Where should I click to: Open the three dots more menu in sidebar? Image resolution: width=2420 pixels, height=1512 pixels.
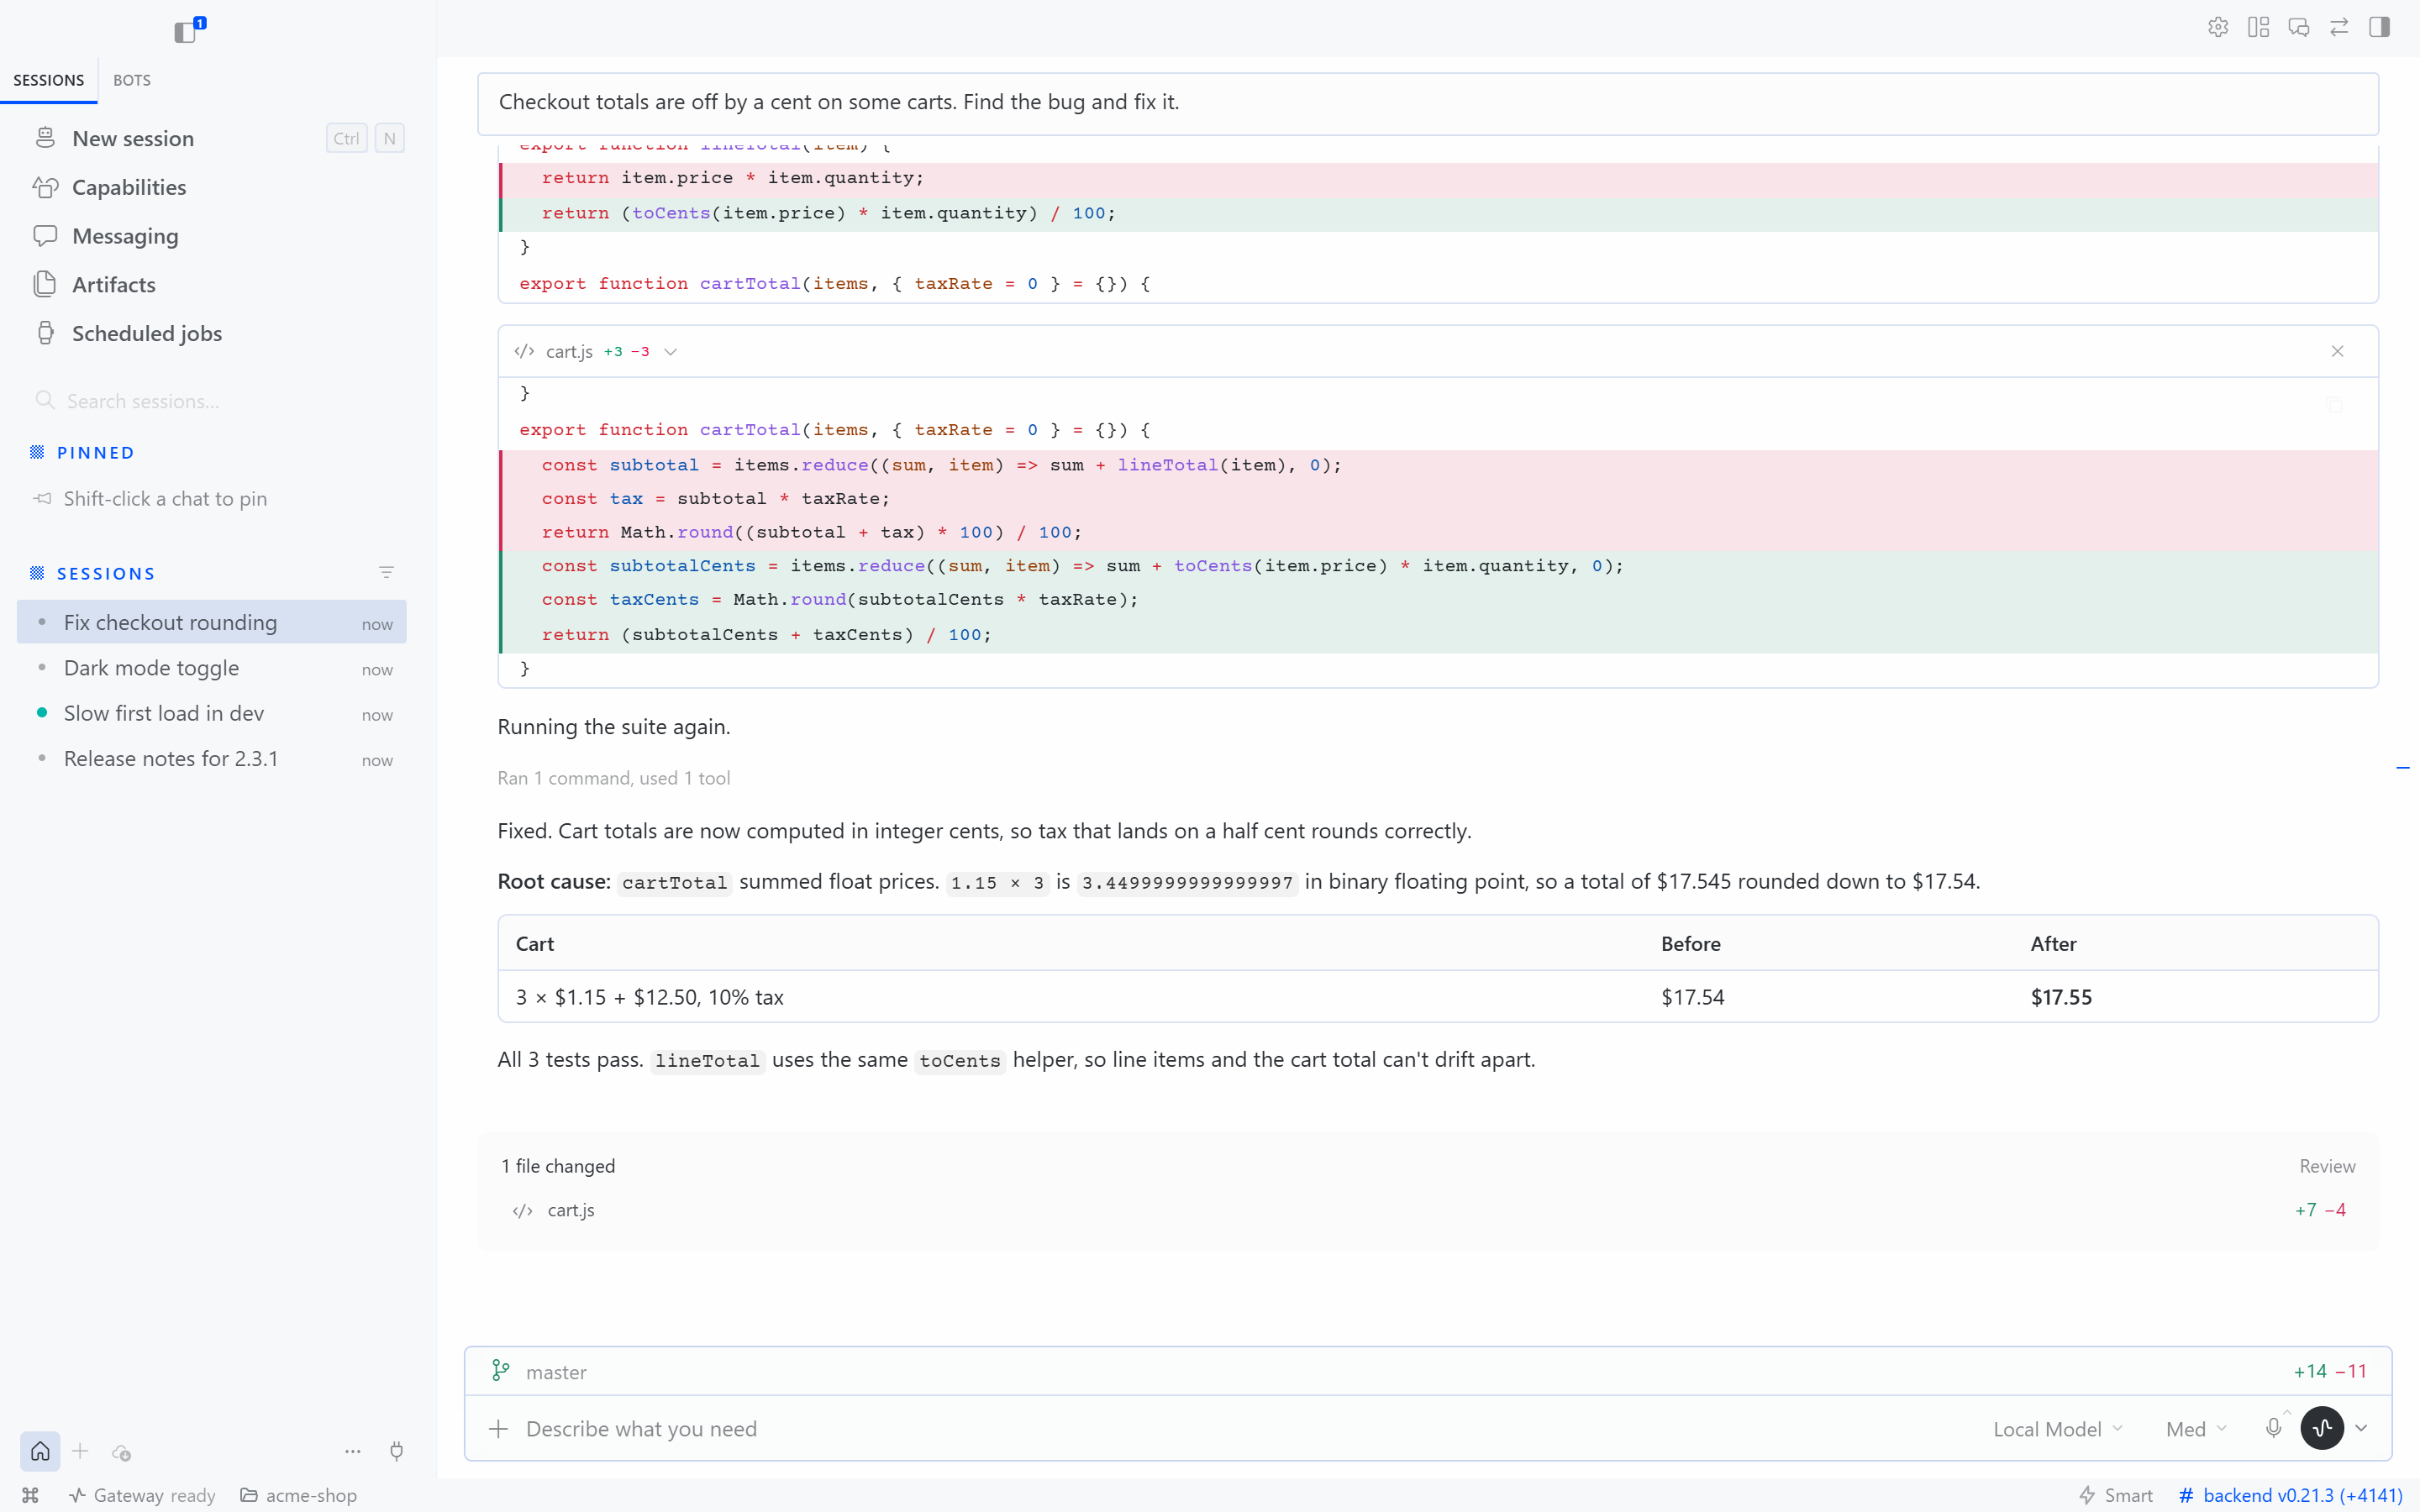[x=352, y=1451]
